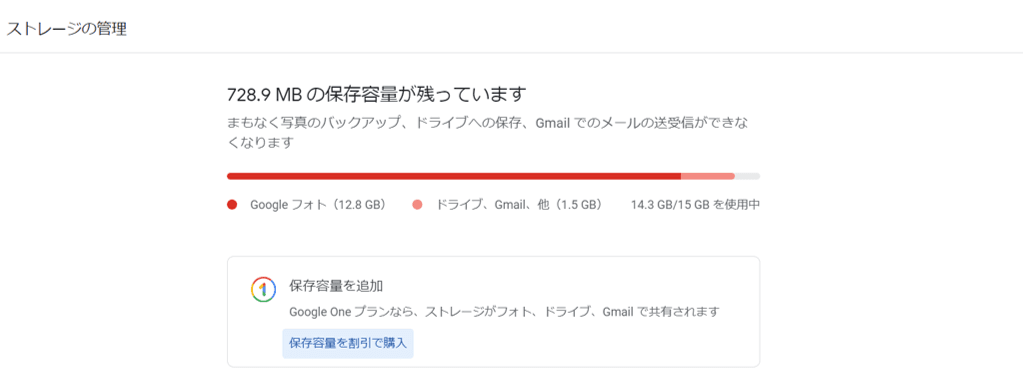
Task: Click the Google フォト（12.8 GB）label
Action: [x=318, y=205]
